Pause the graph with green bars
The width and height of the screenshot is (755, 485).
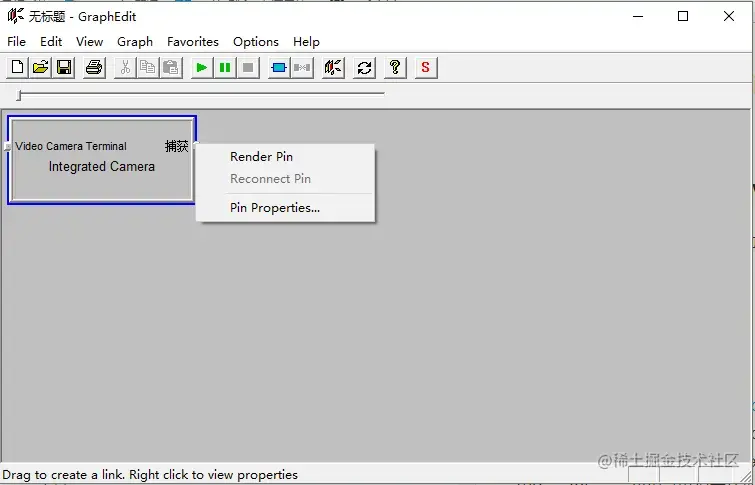pyautogui.click(x=225, y=67)
